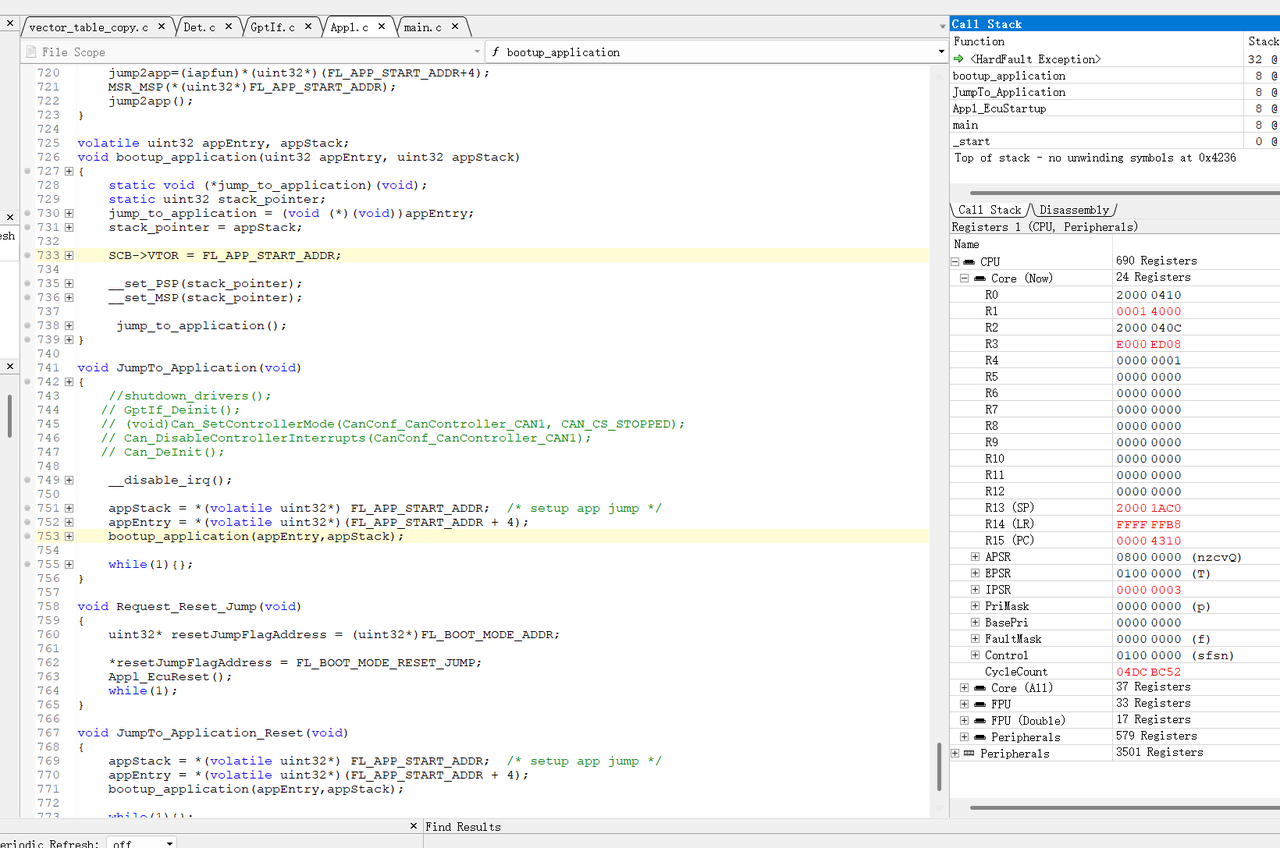
Task: Toggle breakpoint marker on line 731
Action: tap(27, 227)
